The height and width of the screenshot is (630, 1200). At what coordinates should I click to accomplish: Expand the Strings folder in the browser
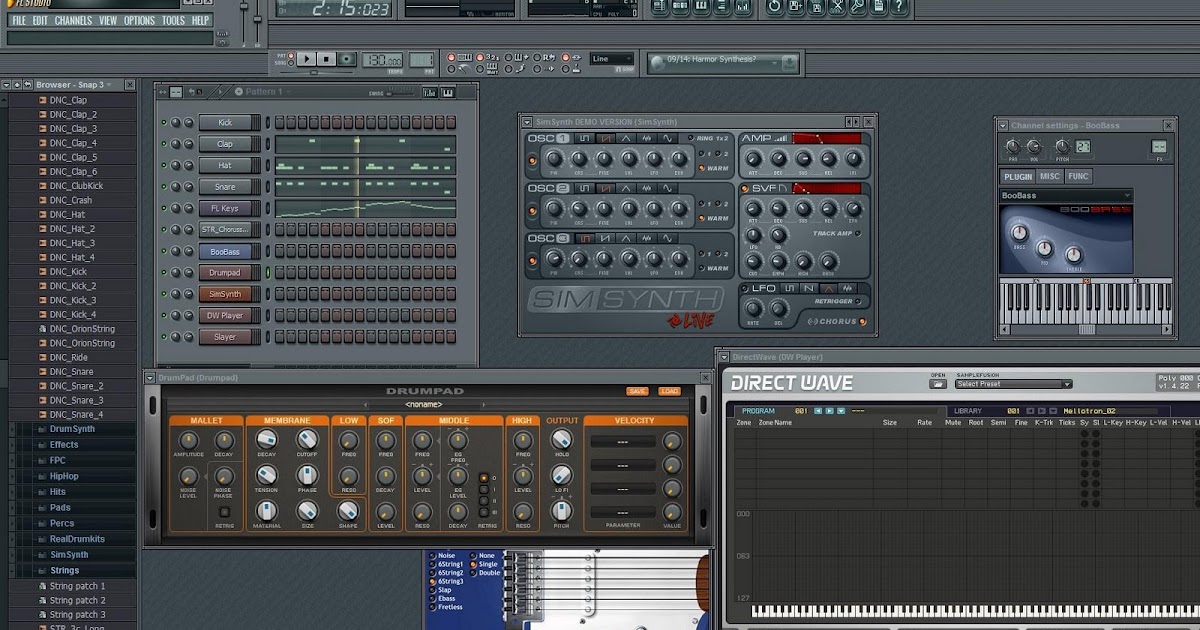pos(65,569)
